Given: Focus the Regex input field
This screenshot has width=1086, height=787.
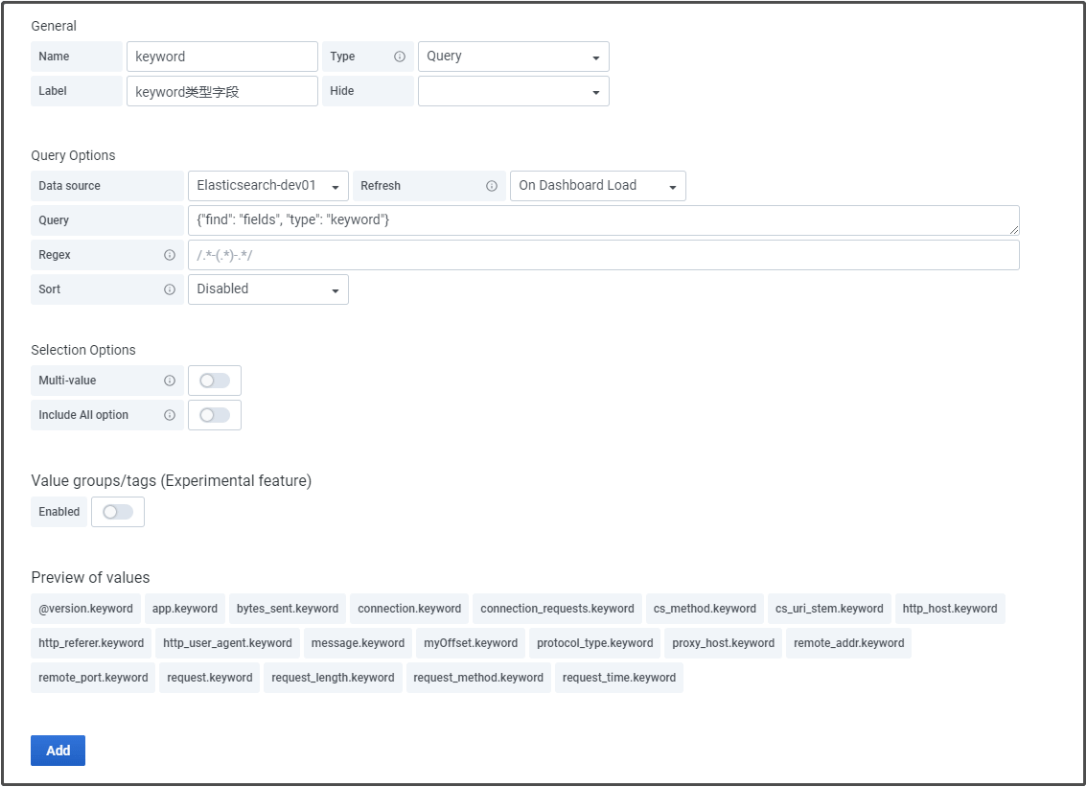Looking at the screenshot, I should (x=600, y=255).
